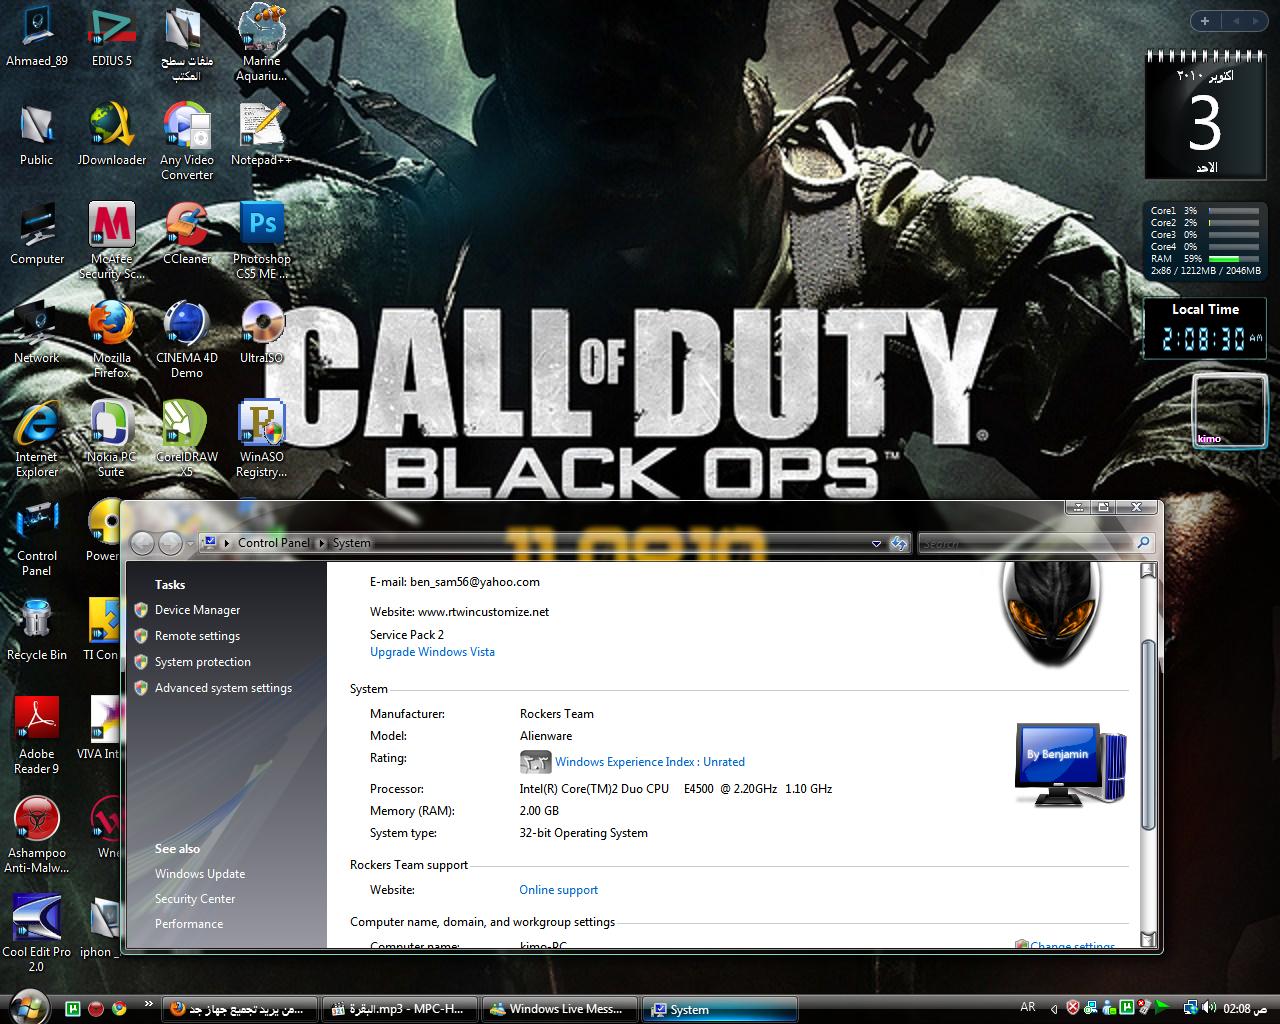
Task: Open Security Center under See also
Action: [x=195, y=899]
